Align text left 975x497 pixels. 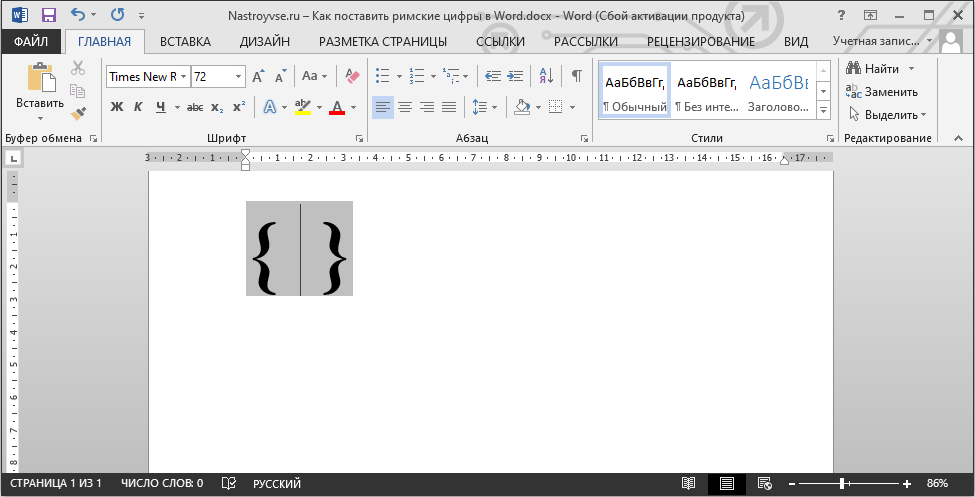[x=383, y=107]
